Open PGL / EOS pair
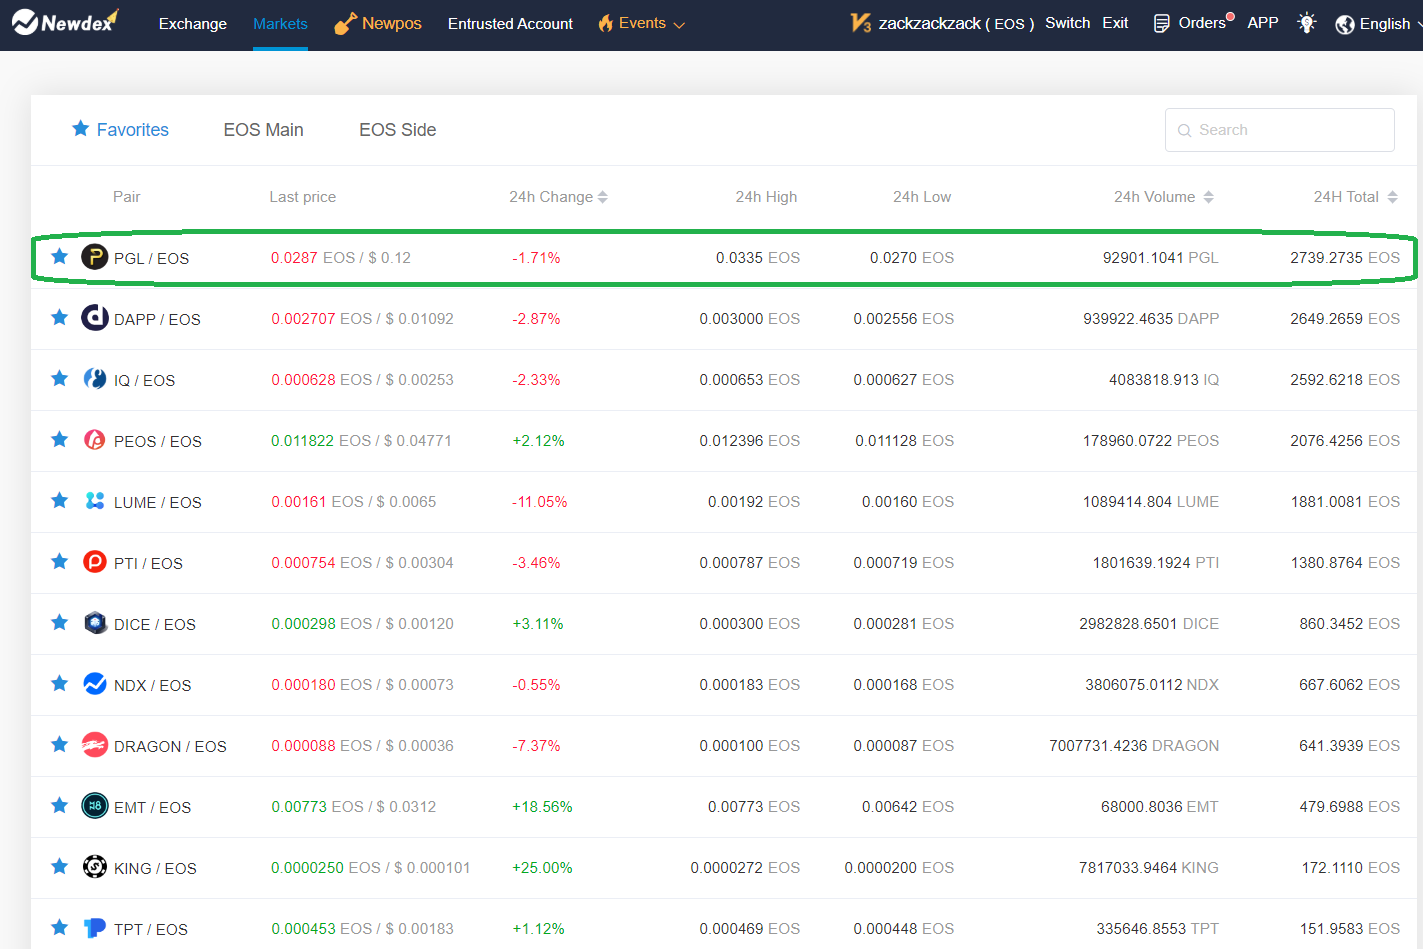The width and height of the screenshot is (1423, 949). (151, 258)
